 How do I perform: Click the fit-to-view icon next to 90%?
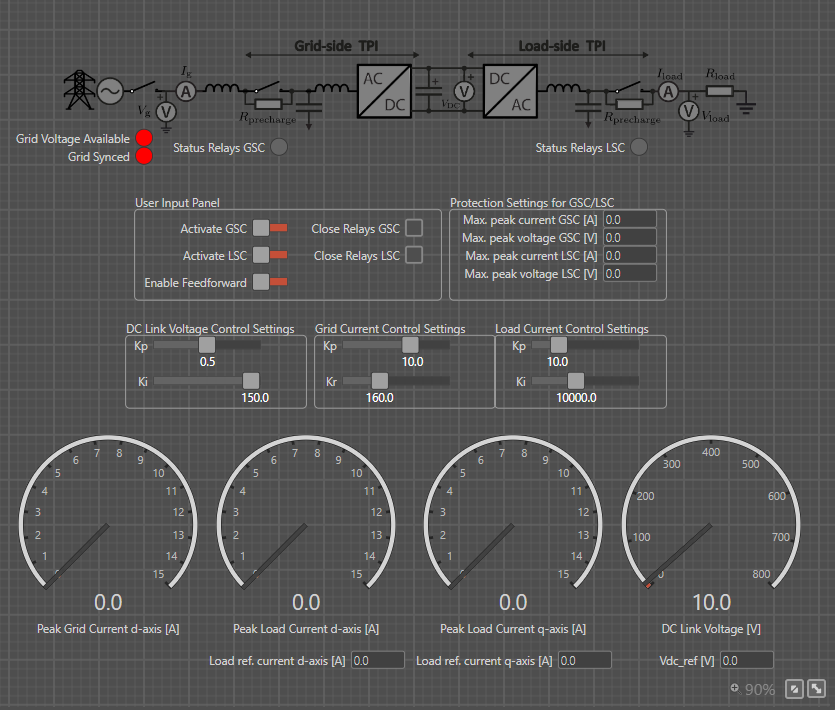pyautogui.click(x=793, y=689)
